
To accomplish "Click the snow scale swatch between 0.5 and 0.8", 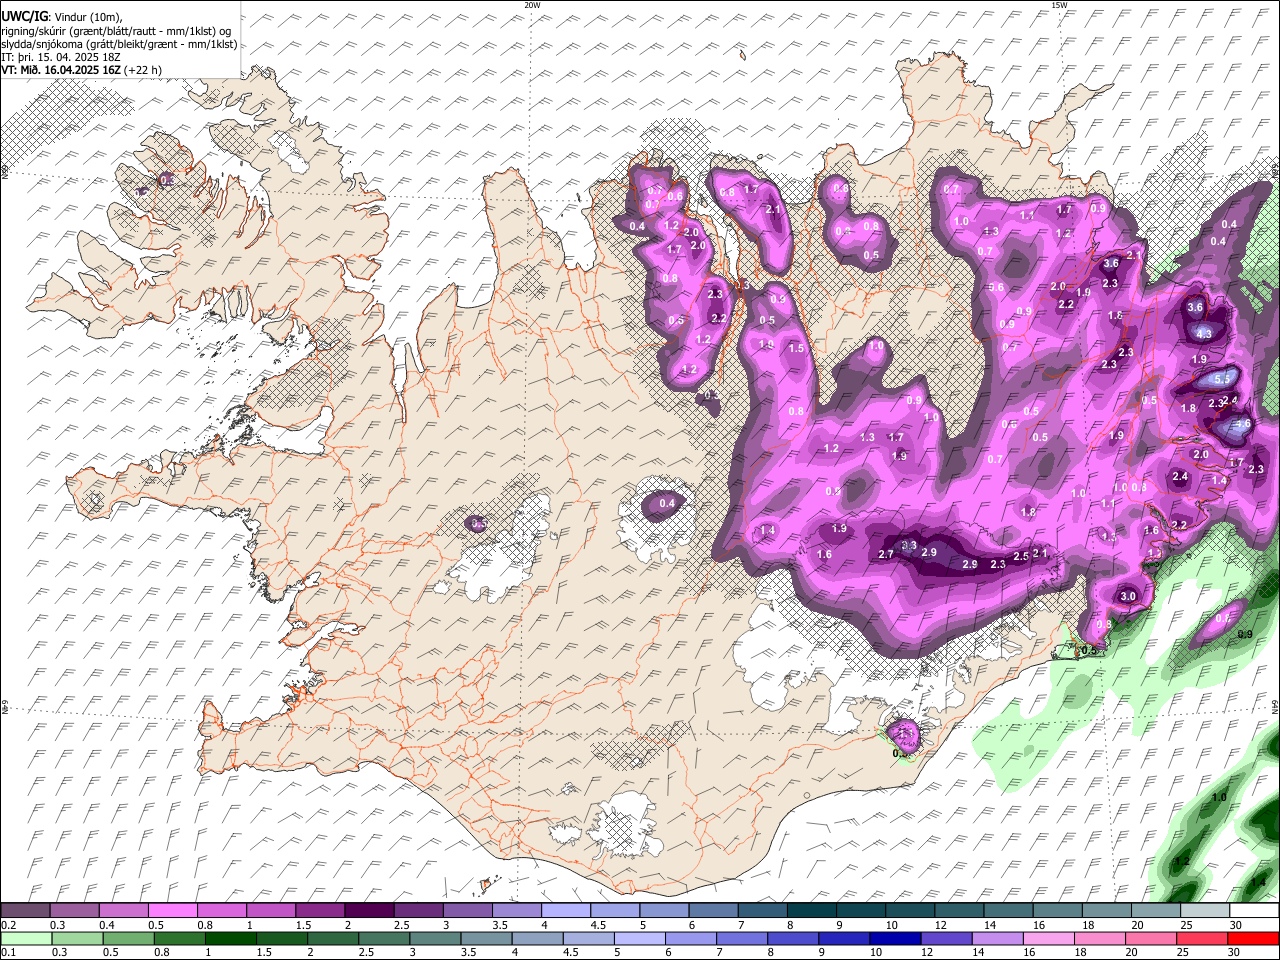I will (x=172, y=911).
